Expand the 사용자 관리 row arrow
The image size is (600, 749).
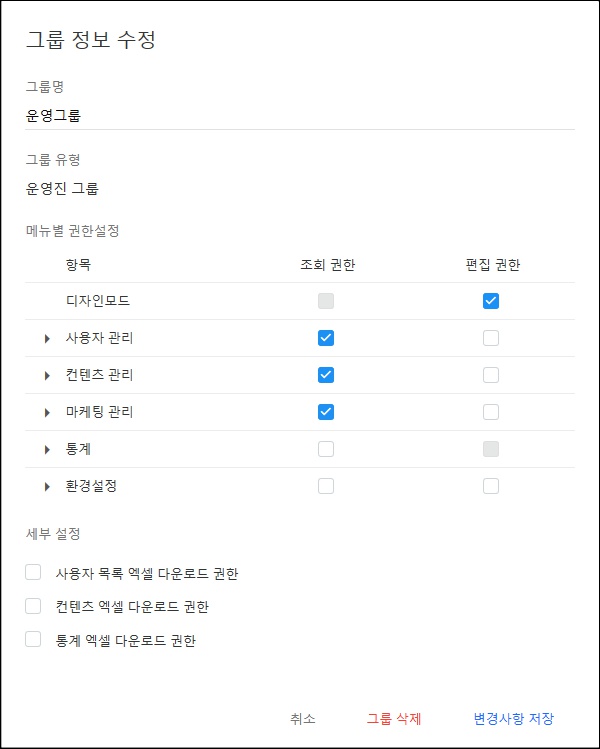pos(47,339)
